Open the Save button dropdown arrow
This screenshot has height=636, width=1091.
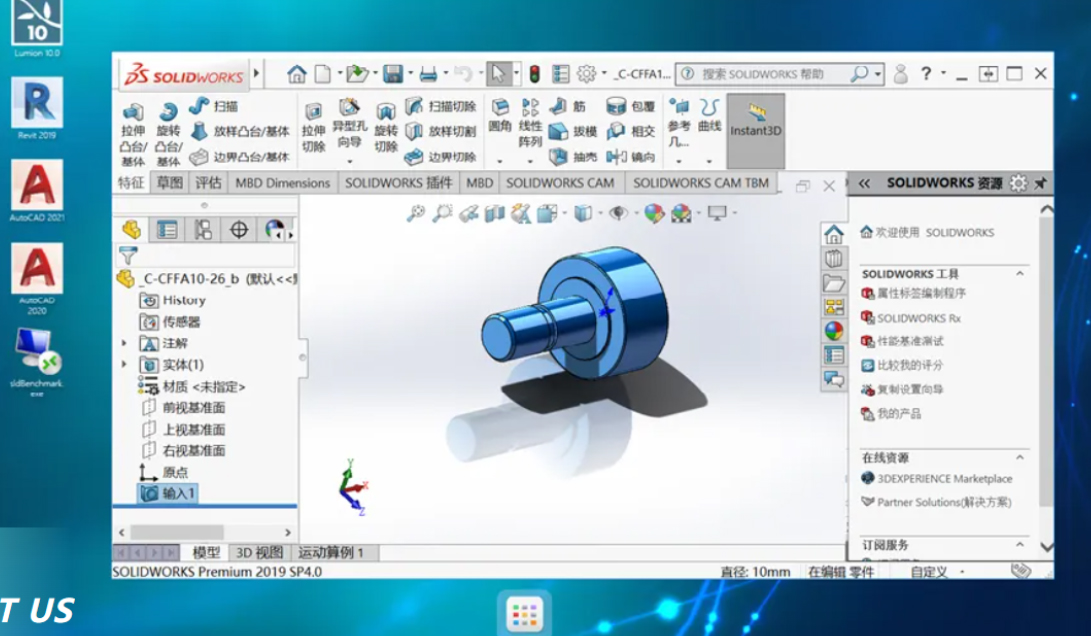pyautogui.click(x=411, y=74)
